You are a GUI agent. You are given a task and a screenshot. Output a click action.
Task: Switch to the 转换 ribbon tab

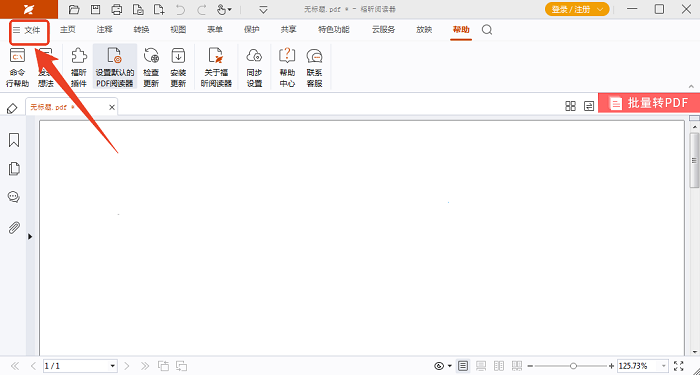click(x=141, y=30)
